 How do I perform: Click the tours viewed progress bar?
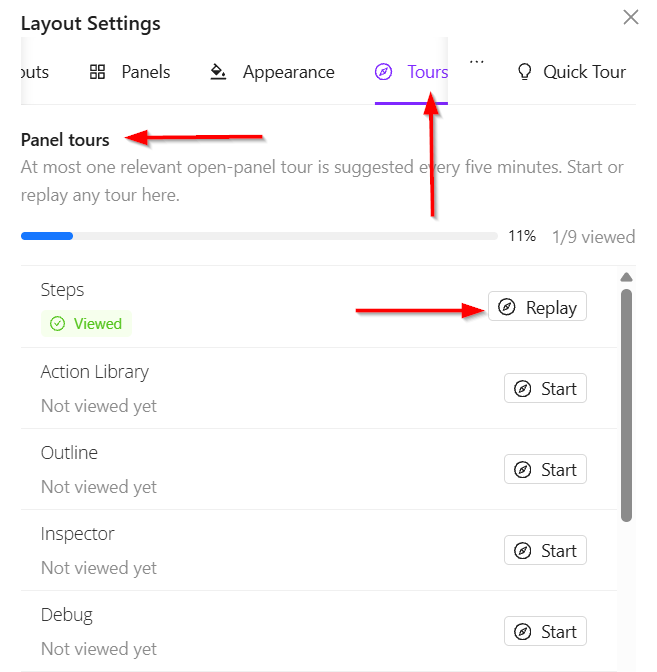(x=259, y=236)
